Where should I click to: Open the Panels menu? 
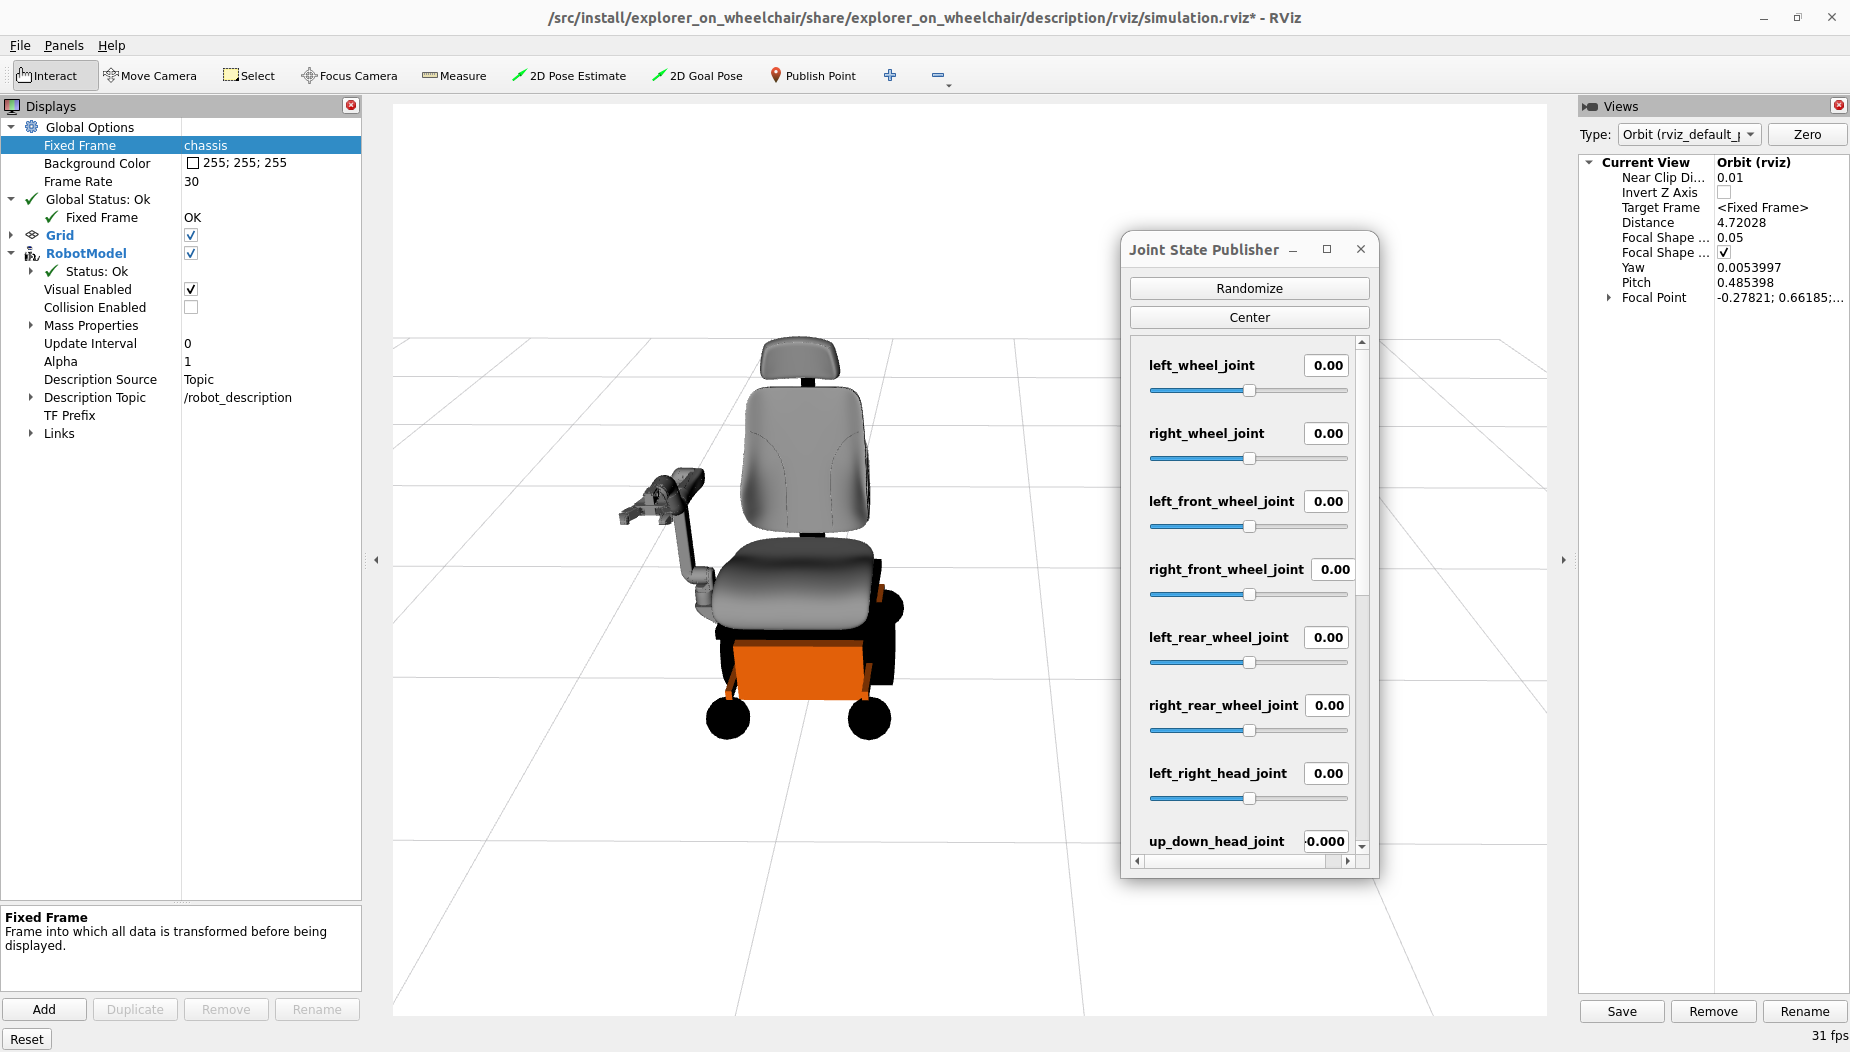(64, 45)
